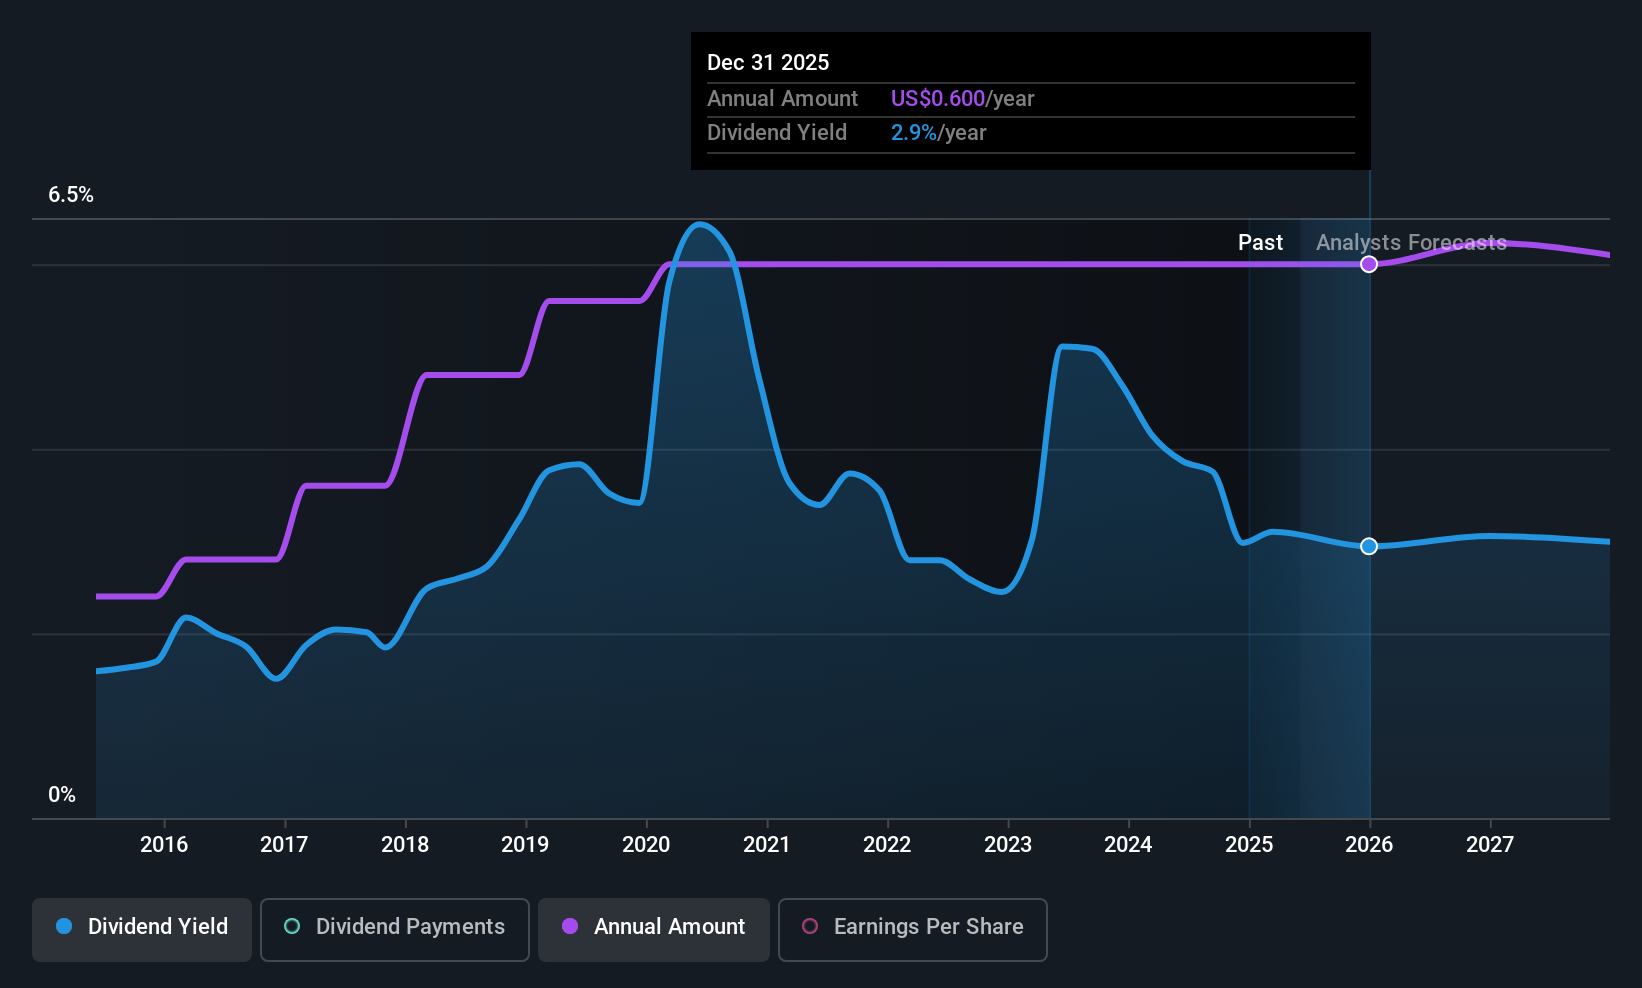Click the 2020 x-axis year label
The height and width of the screenshot is (988, 1642).
point(646,845)
